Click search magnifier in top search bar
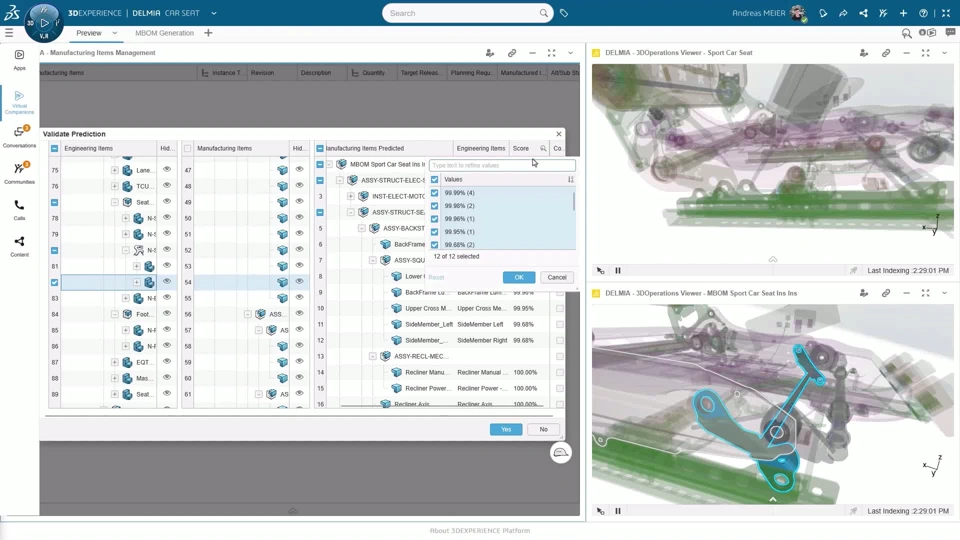This screenshot has width=960, height=540. pyautogui.click(x=543, y=13)
